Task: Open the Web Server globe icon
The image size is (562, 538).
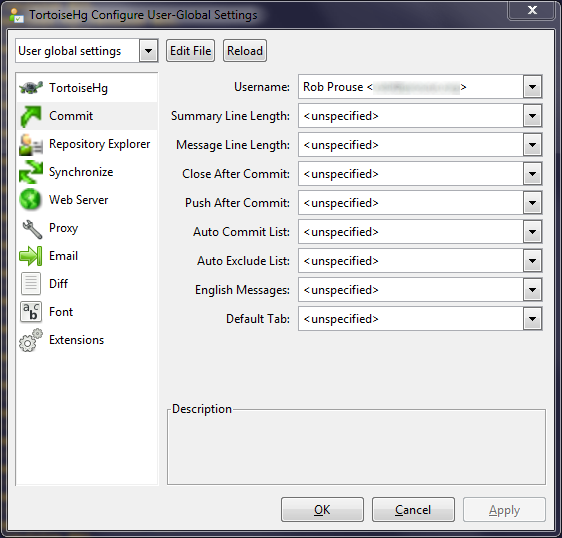Action: [x=30, y=200]
